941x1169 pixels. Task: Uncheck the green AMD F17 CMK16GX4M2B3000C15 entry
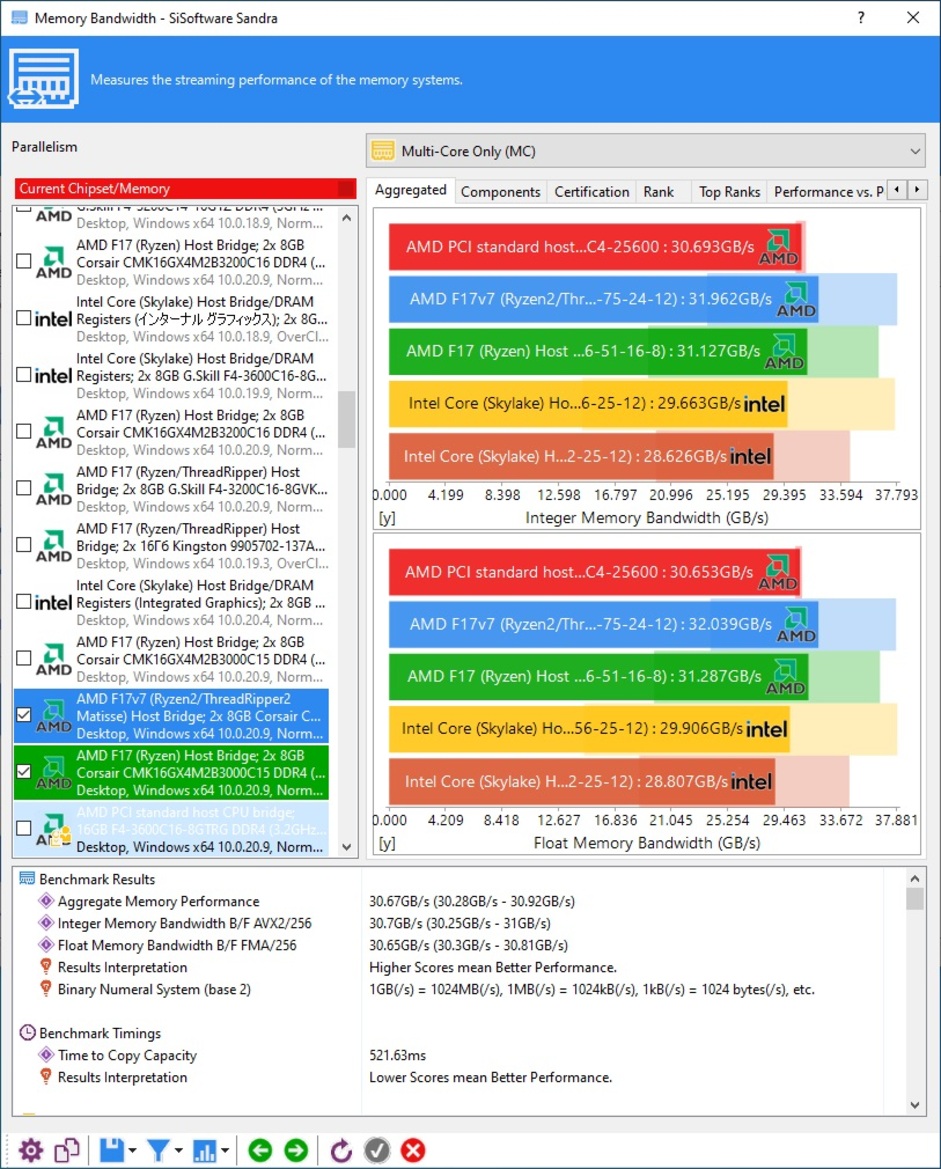24,771
